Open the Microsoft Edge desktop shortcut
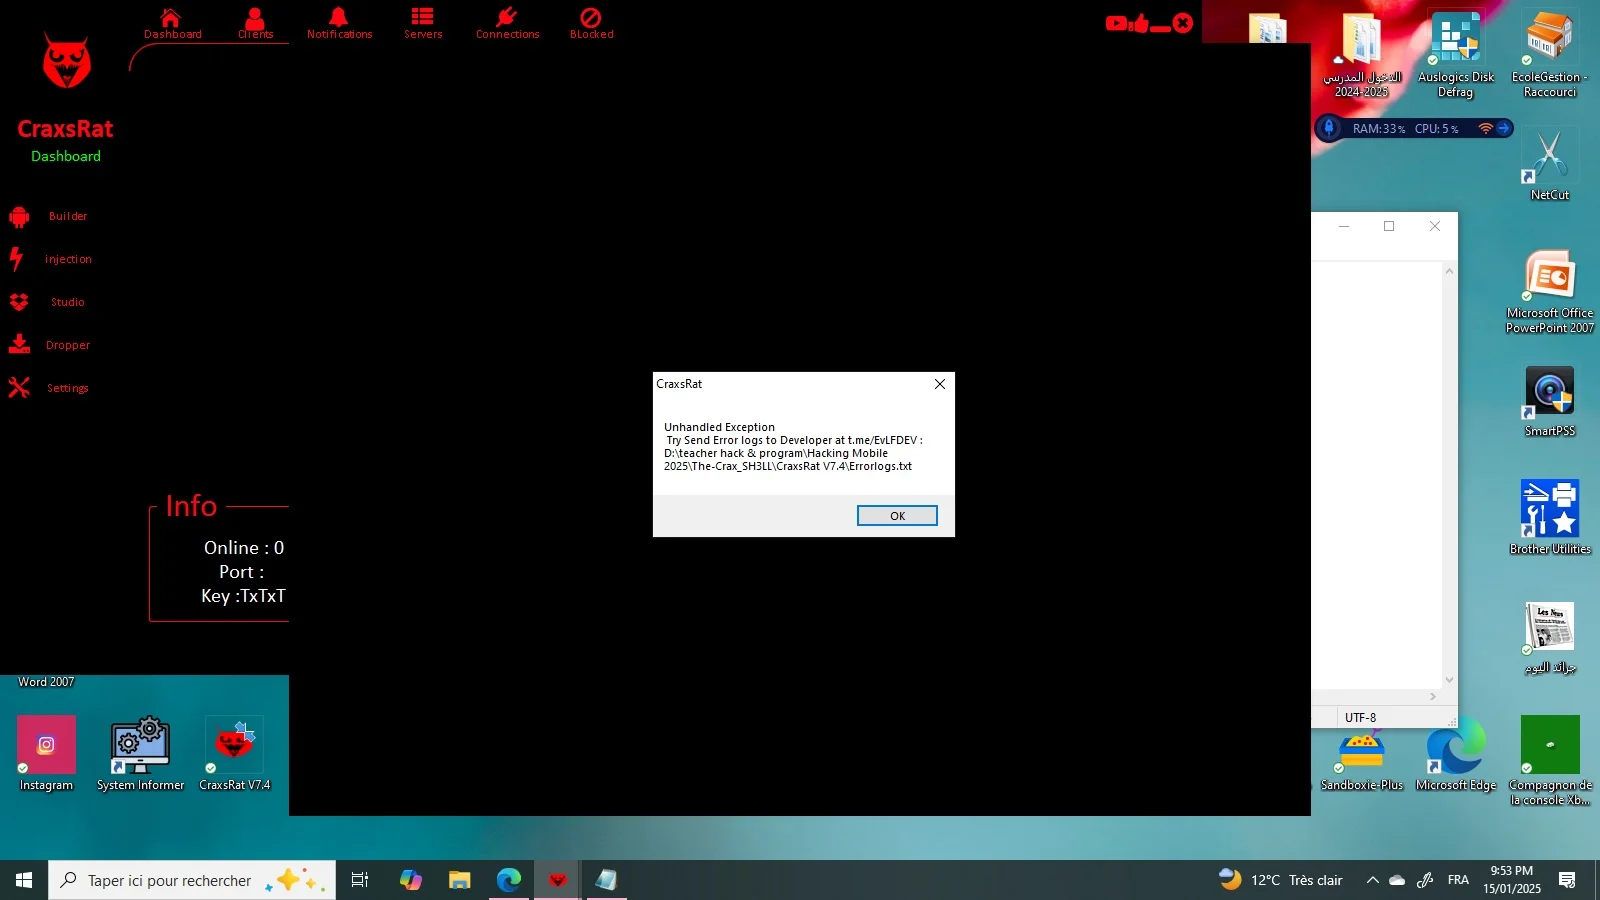The image size is (1600, 900). pos(1456,755)
